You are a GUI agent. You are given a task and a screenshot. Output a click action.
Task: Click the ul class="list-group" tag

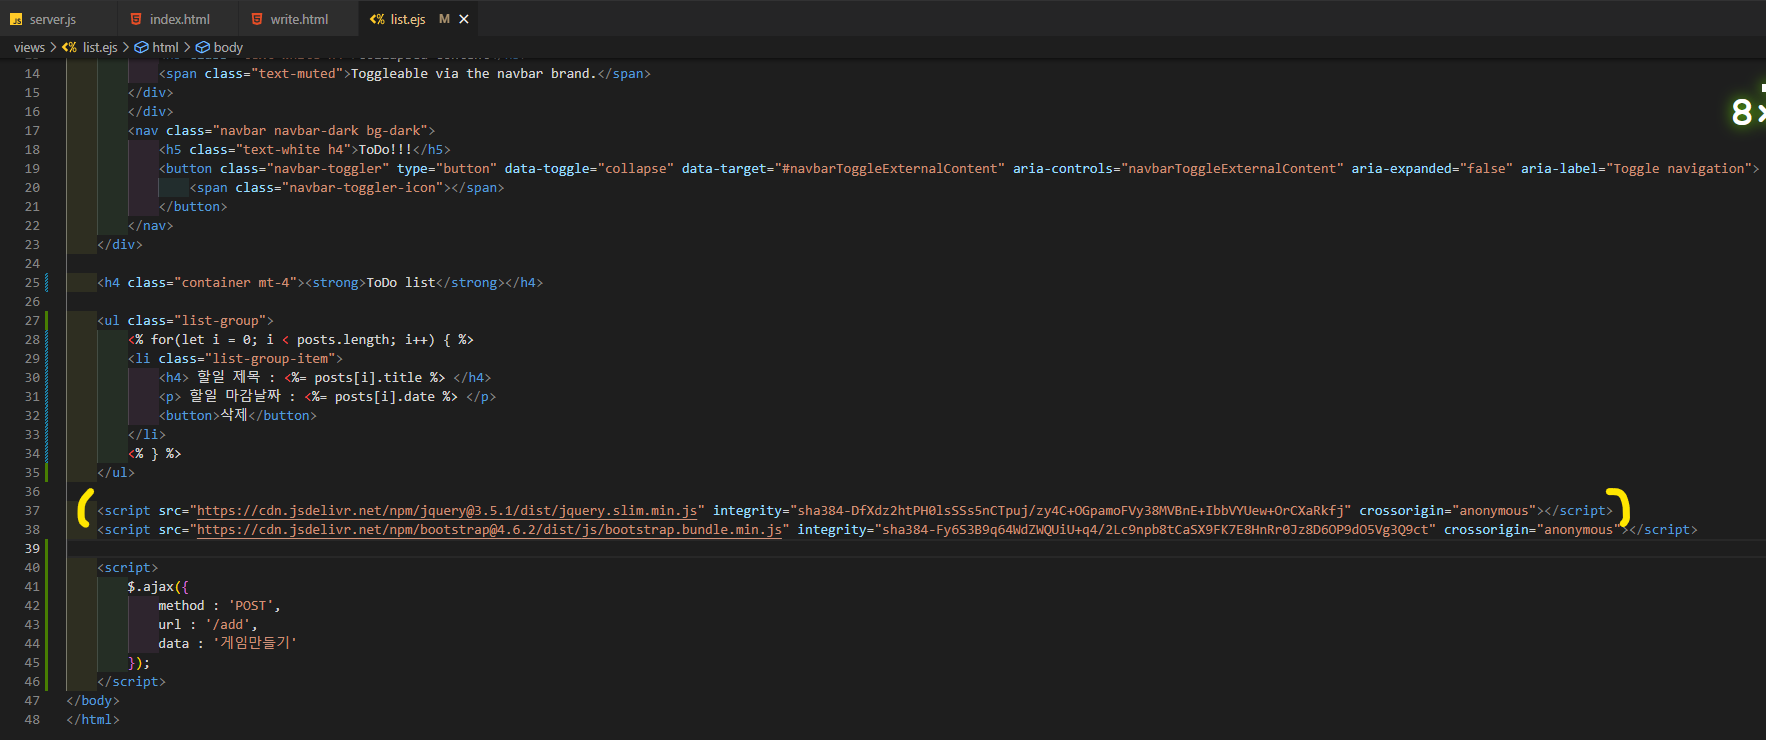tap(185, 320)
